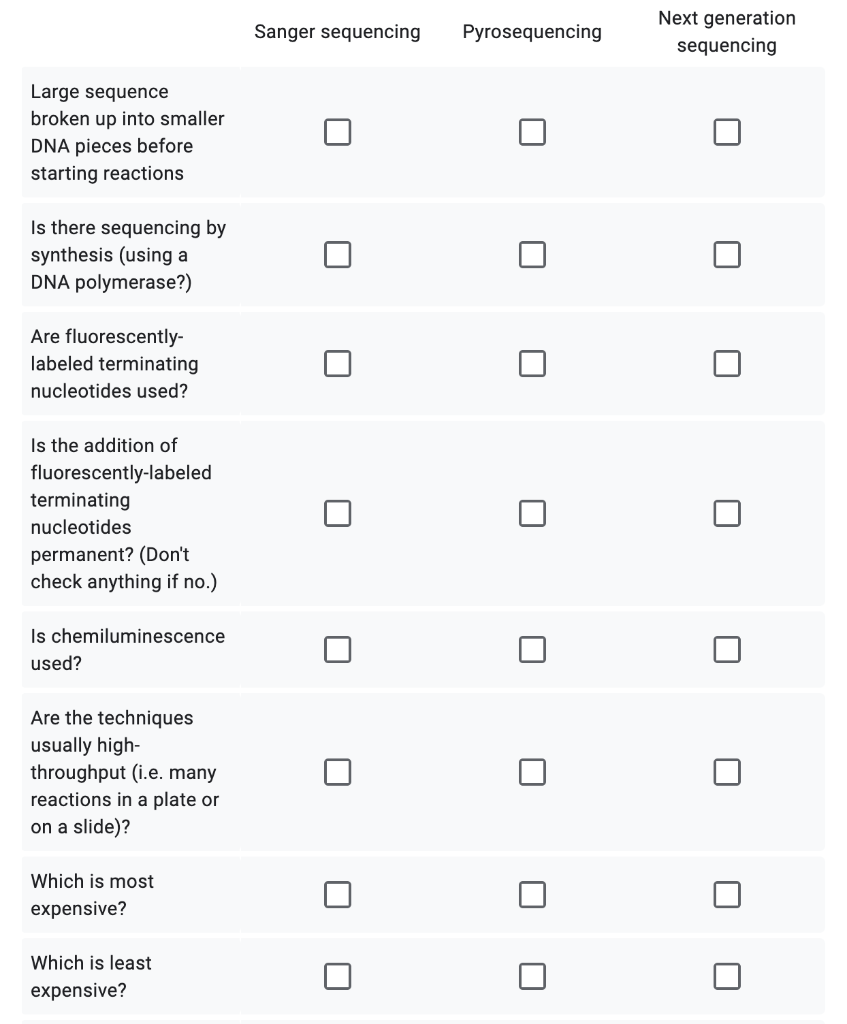Mark Pyrosequencing for permanent terminating nucleotides
The width and height of the screenshot is (847, 1024).
coord(532,513)
